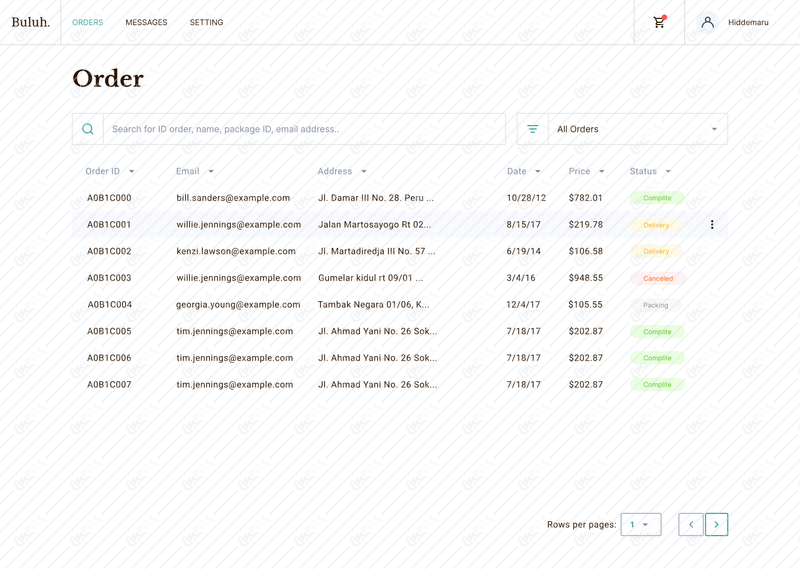Click the date 10/28/12
This screenshot has height=569, width=800.
point(526,198)
